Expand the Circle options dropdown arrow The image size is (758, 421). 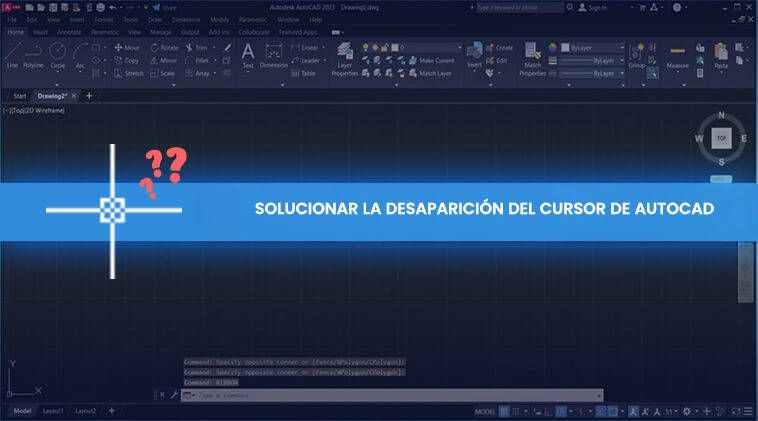coord(58,72)
